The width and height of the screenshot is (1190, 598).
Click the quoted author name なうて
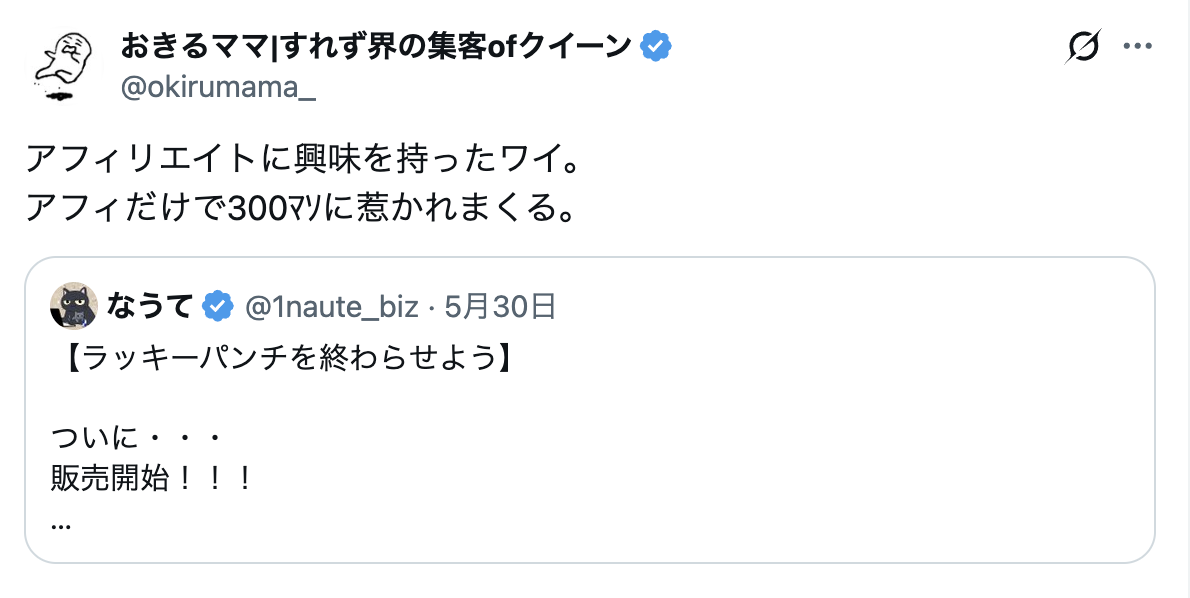point(148,307)
